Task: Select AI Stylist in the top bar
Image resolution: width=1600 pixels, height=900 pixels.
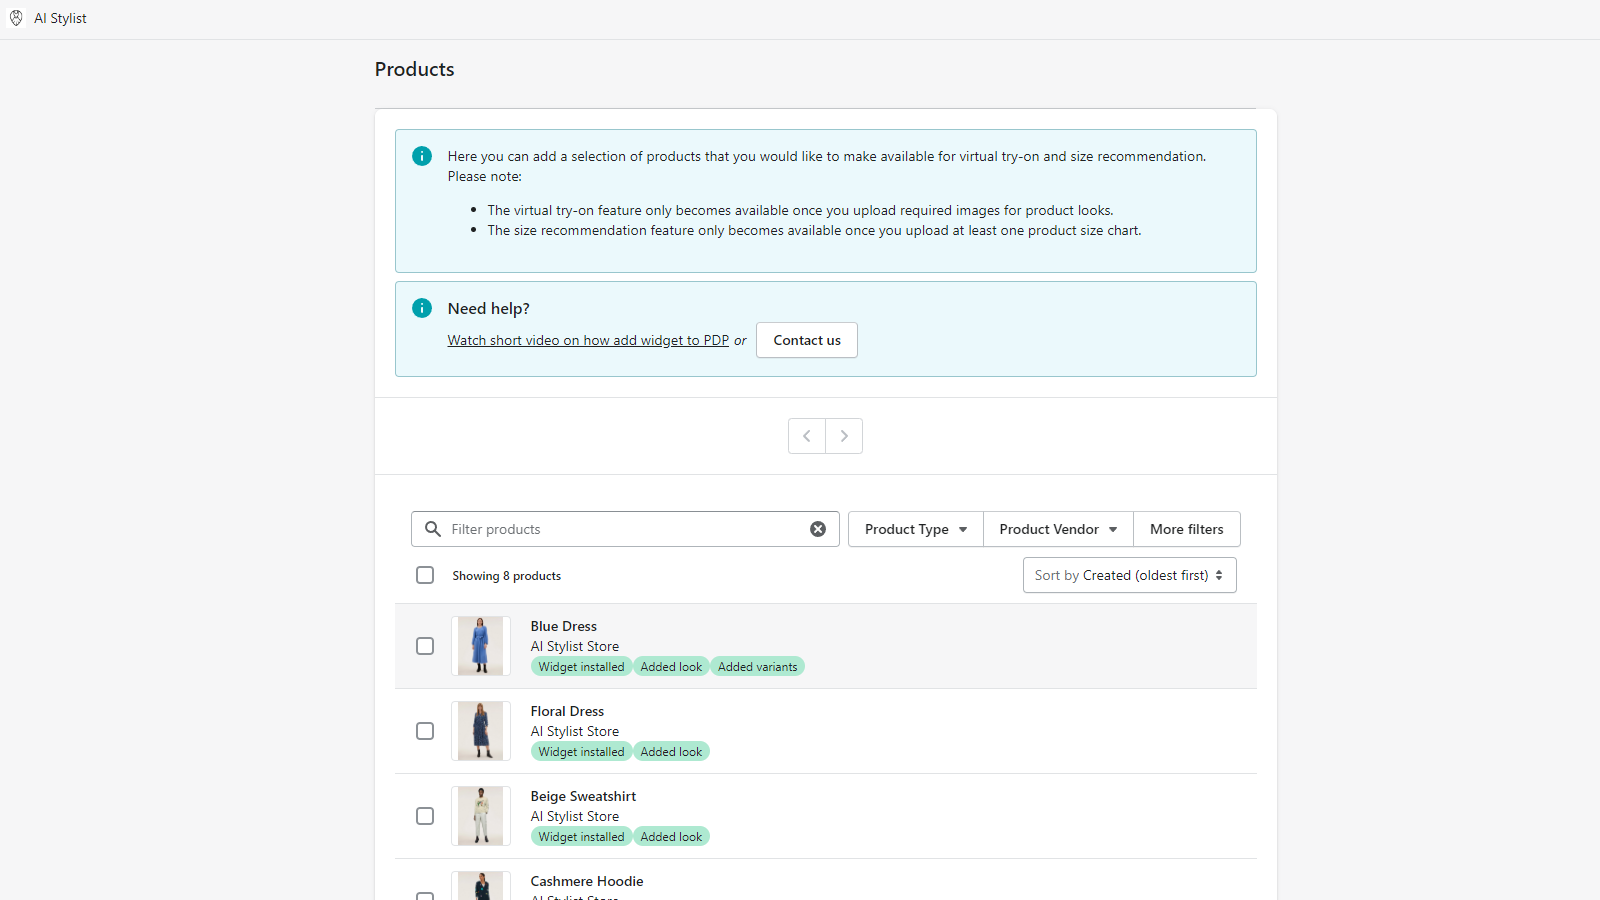Action: click(60, 17)
